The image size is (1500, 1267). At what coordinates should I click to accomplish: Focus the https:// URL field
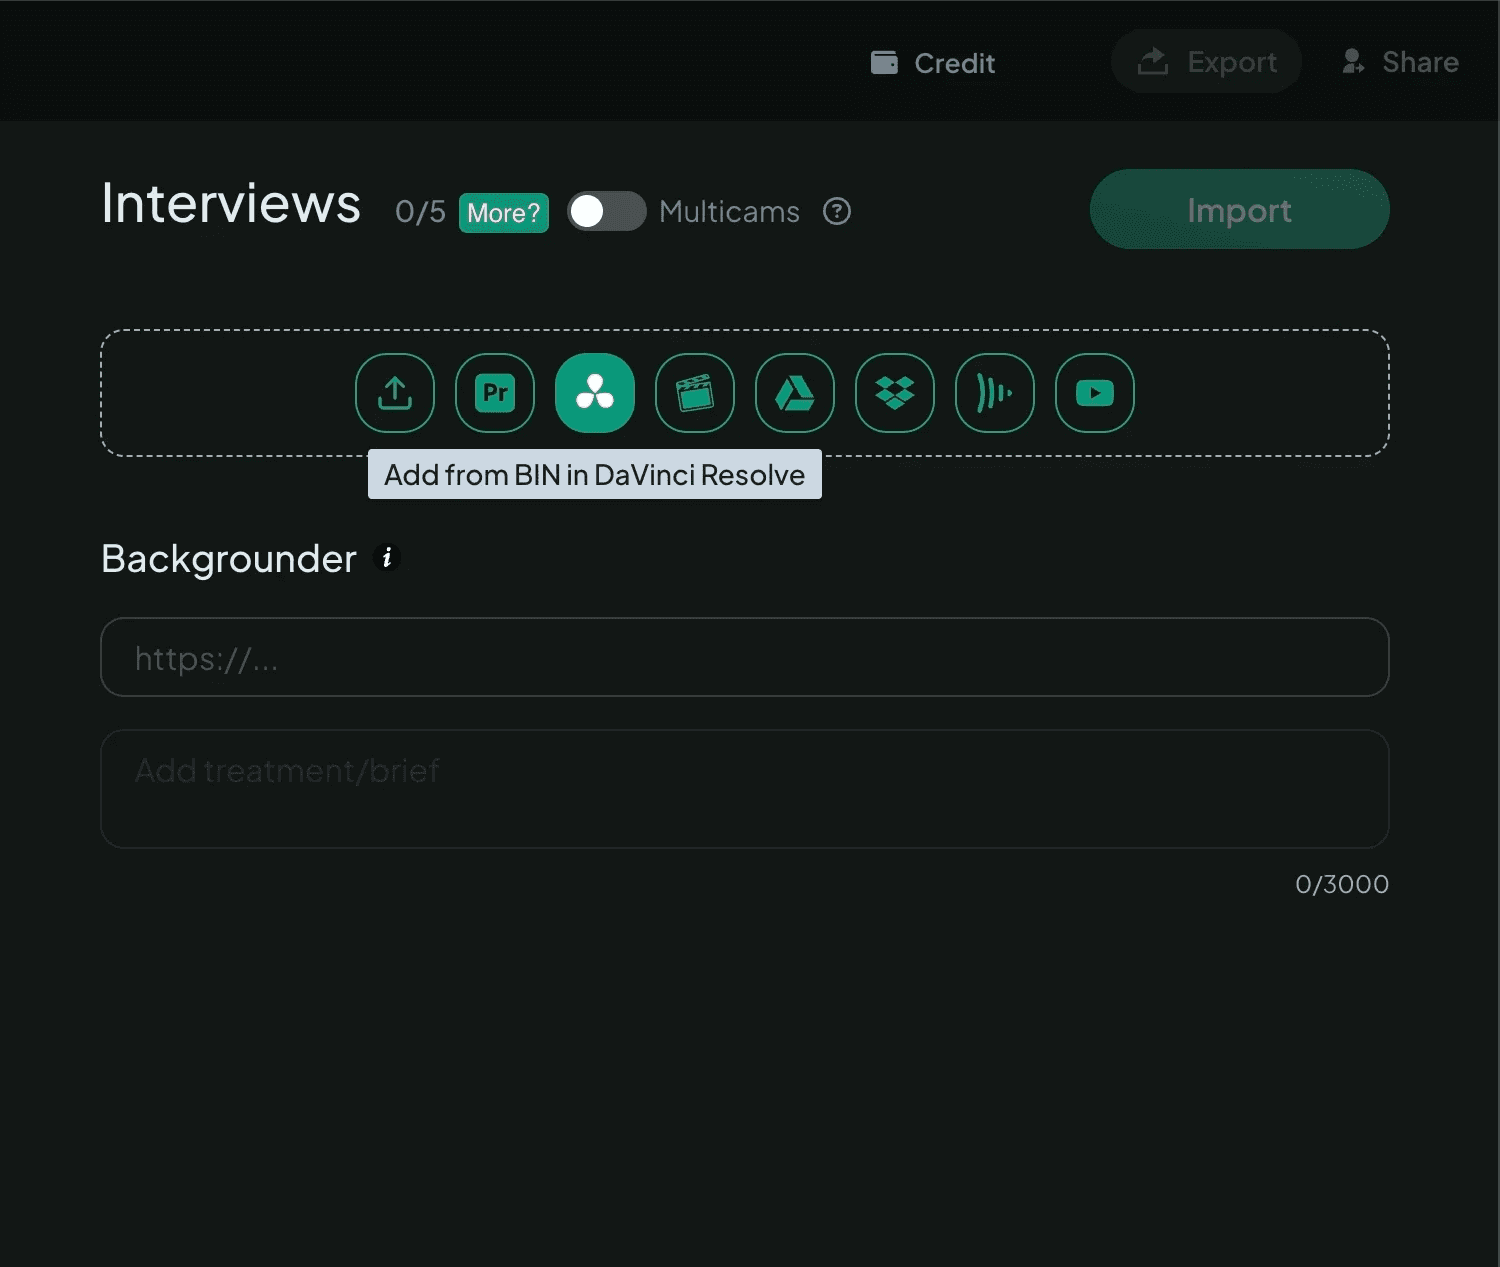(x=745, y=657)
